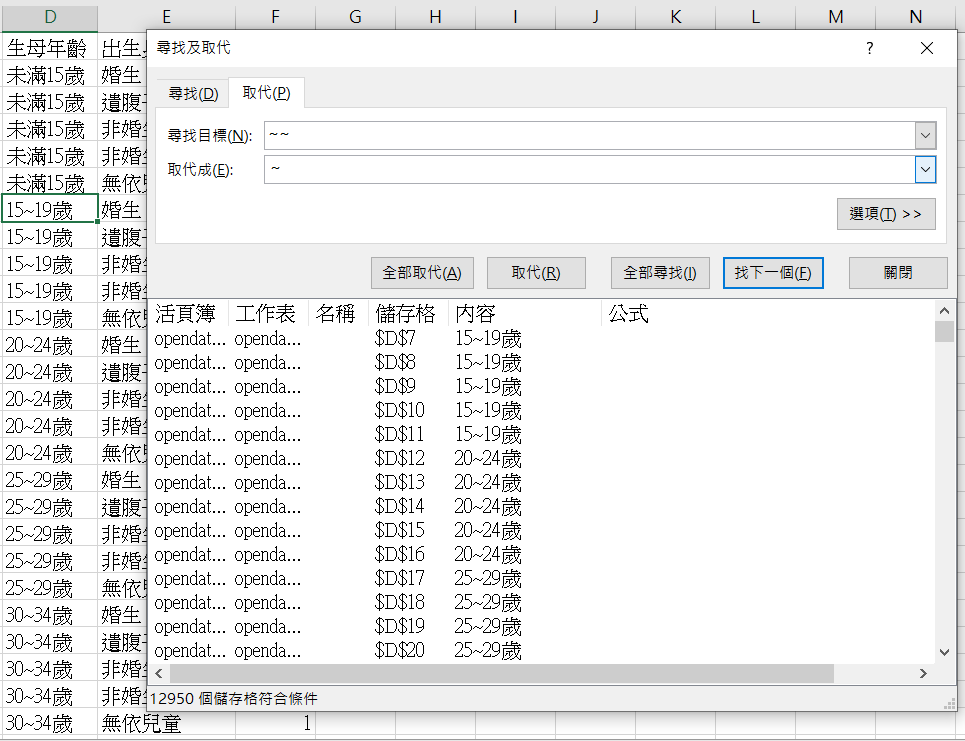The height and width of the screenshot is (741, 965).
Task: Click the 關閉 button
Action: click(897, 273)
